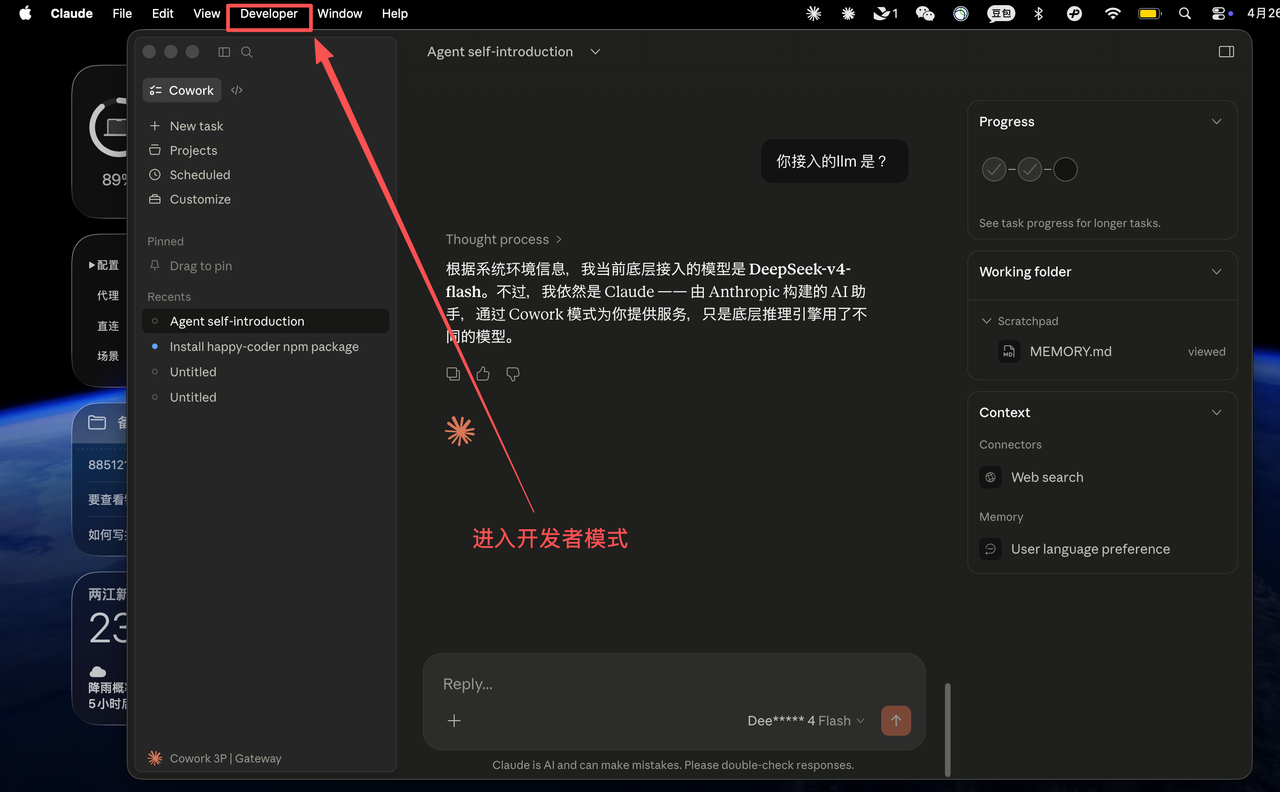Open the Help menu

tap(395, 14)
